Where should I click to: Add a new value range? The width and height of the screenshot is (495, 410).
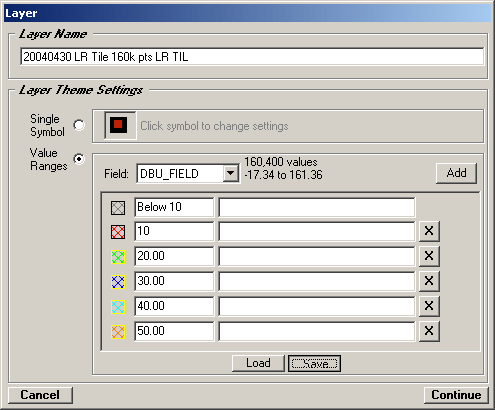(456, 173)
